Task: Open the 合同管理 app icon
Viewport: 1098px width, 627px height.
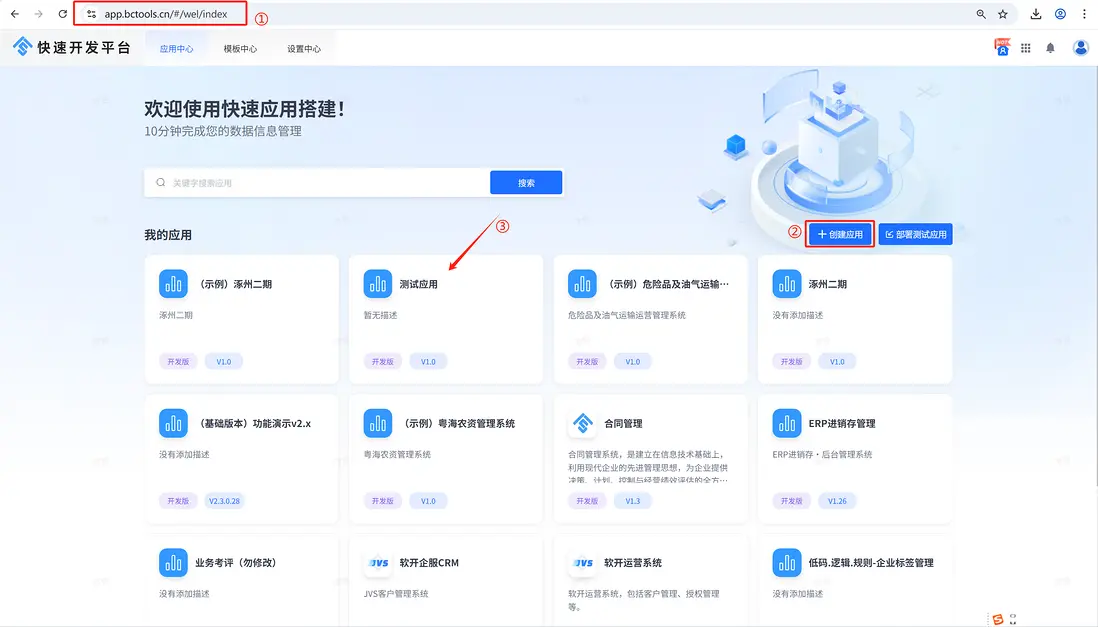Action: click(x=582, y=423)
